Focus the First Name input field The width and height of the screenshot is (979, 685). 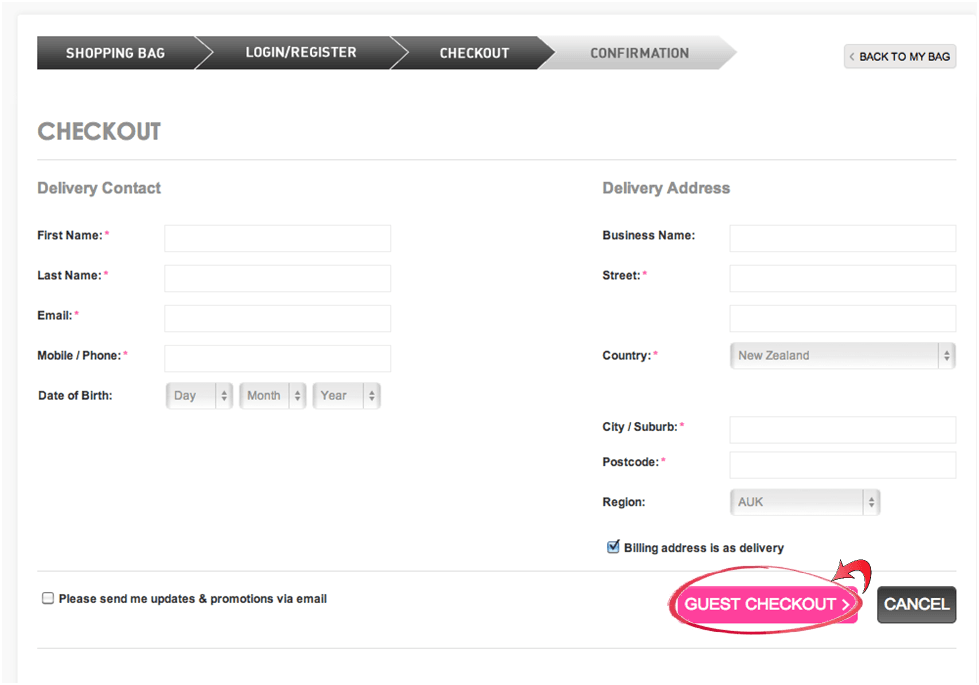tap(277, 238)
